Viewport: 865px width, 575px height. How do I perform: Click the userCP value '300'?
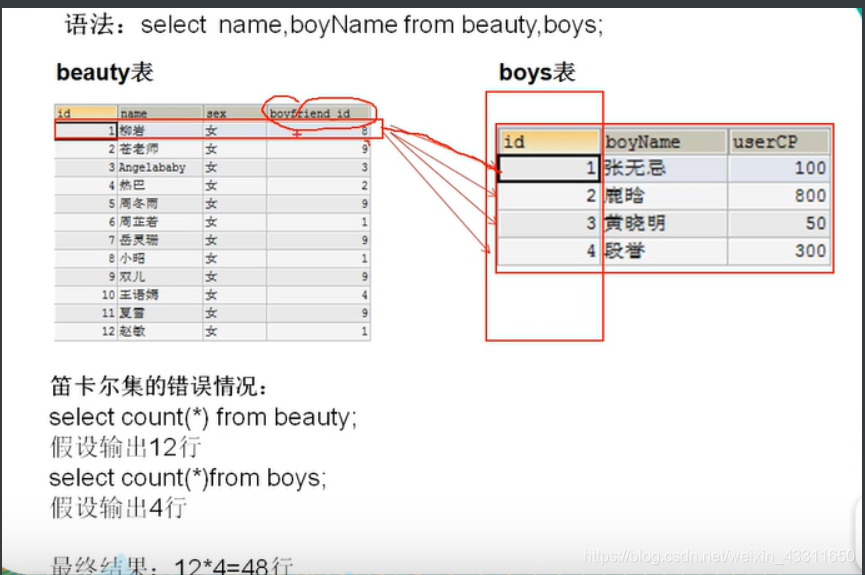point(779,251)
